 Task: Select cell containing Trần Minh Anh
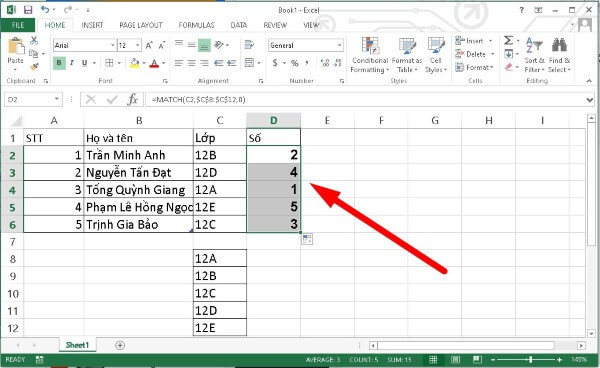click(139, 155)
